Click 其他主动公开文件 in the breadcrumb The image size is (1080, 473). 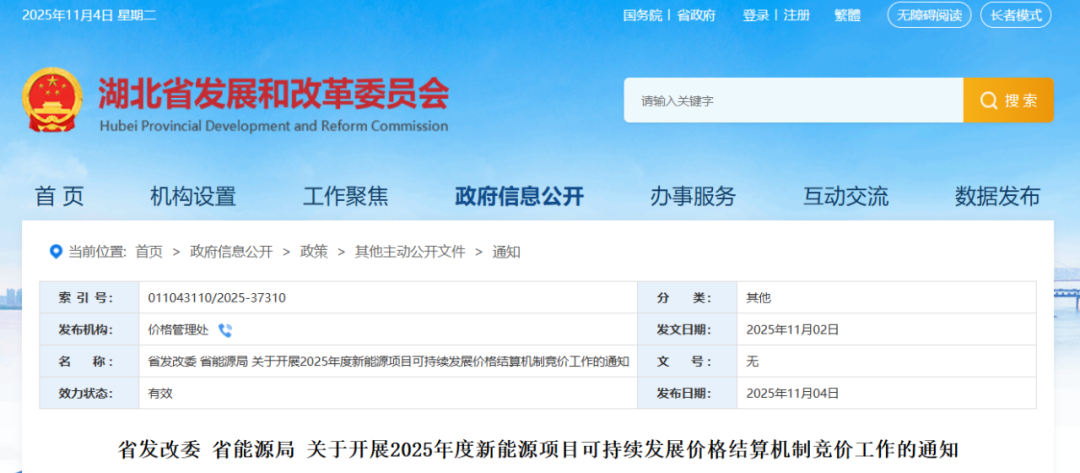click(410, 252)
